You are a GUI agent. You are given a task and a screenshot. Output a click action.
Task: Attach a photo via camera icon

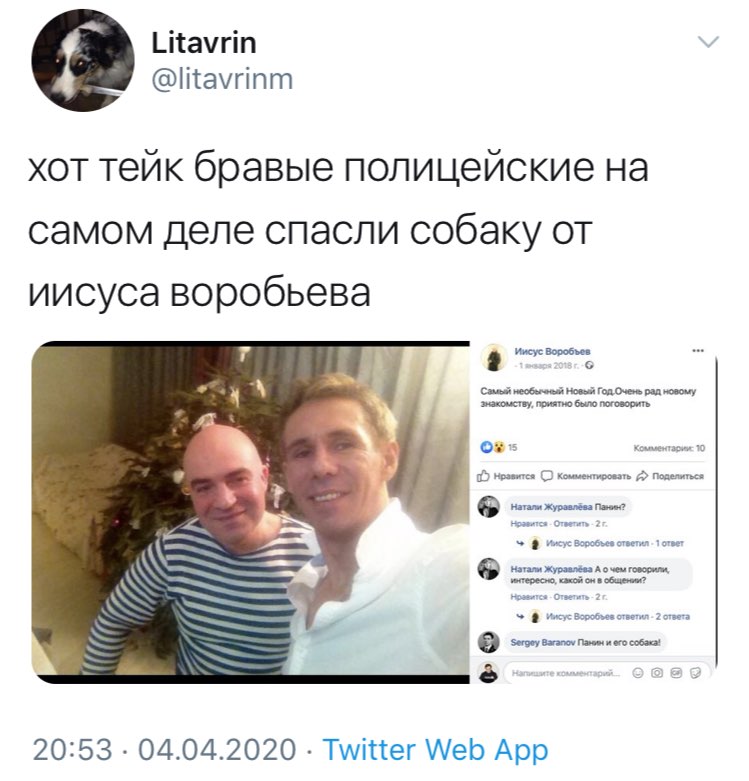pyautogui.click(x=657, y=673)
